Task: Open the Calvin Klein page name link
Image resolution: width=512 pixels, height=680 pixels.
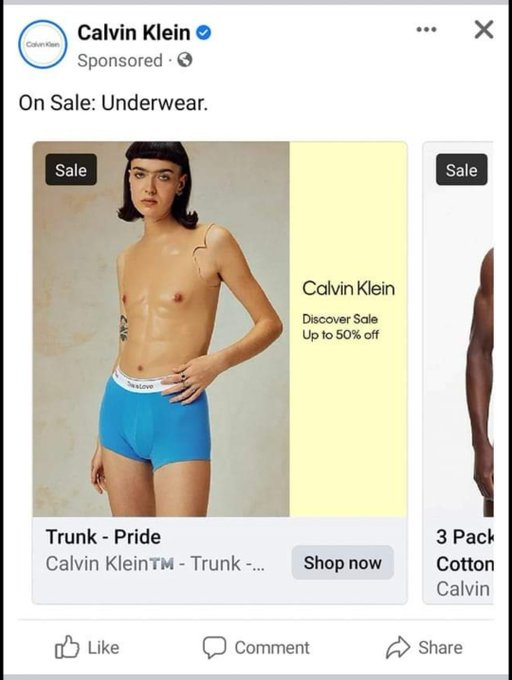Action: click(x=134, y=33)
